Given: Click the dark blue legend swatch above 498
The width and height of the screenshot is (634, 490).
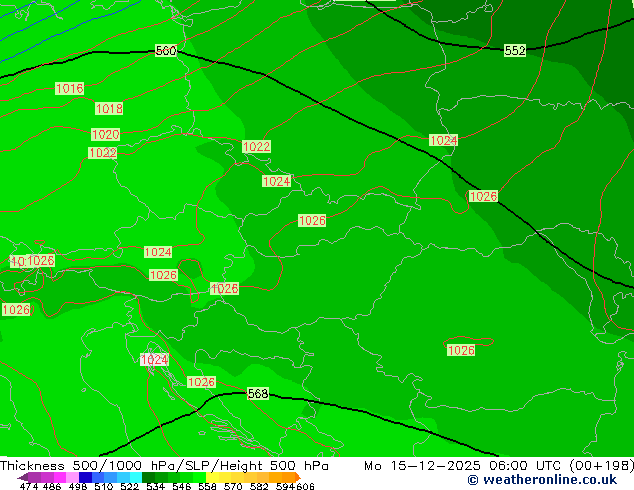Looking at the screenshot, I should pos(85,477).
